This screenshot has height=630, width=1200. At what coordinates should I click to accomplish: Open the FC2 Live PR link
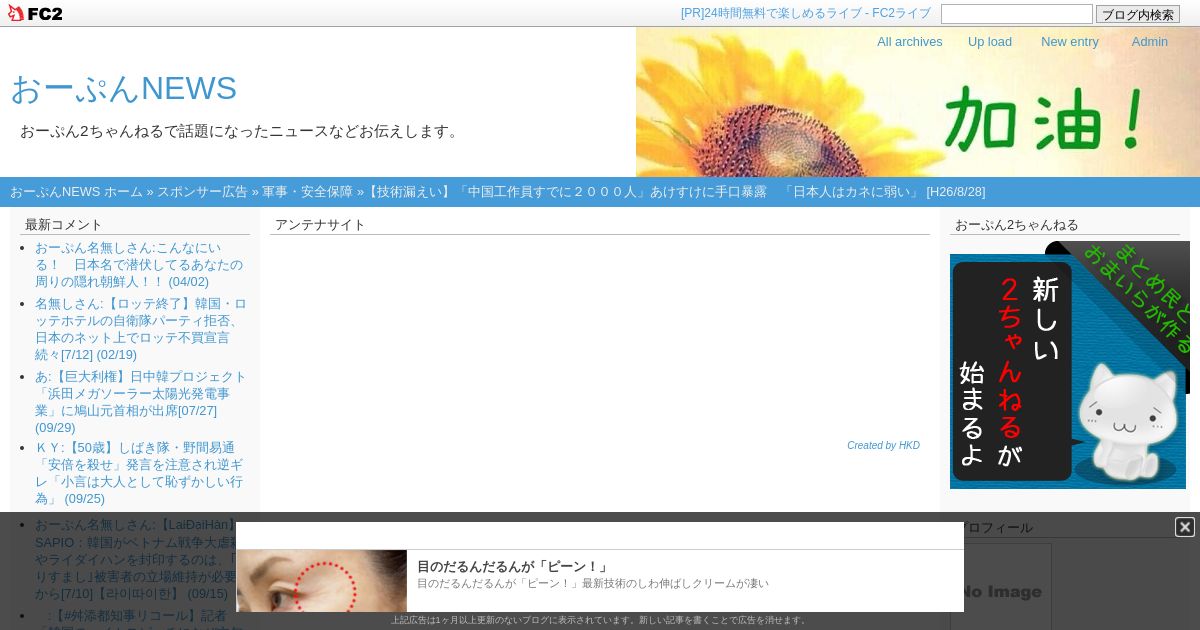coord(806,13)
